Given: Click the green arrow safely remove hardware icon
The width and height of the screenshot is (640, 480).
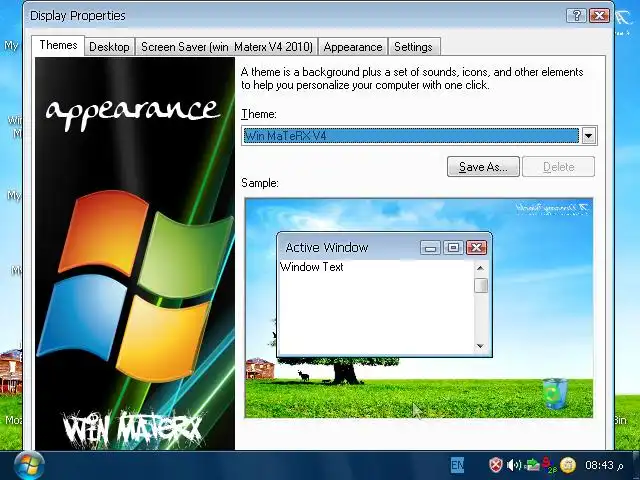Looking at the screenshot, I should pos(532,465).
